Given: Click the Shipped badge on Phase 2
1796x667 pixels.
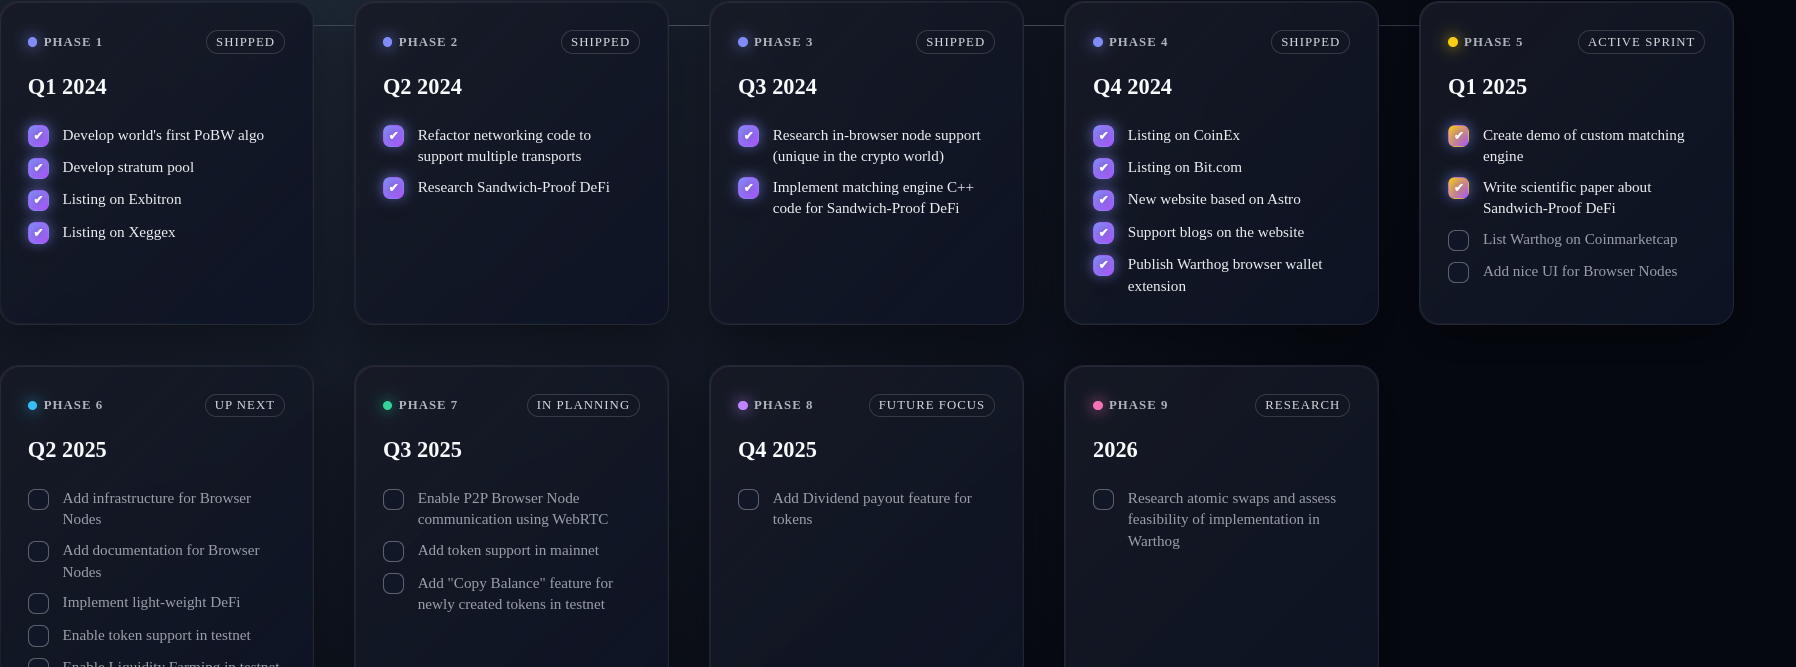Looking at the screenshot, I should [600, 42].
